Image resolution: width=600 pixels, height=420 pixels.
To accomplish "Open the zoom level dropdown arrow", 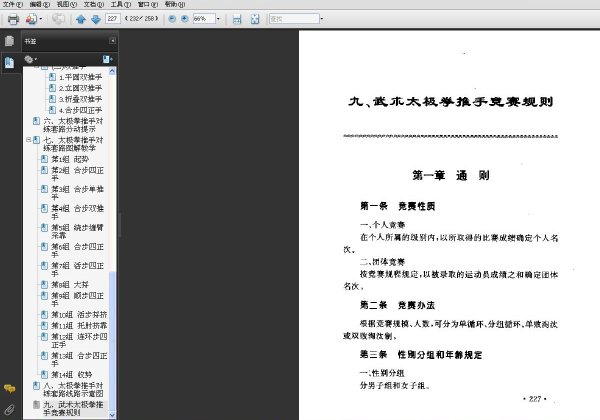I will pyautogui.click(x=218, y=18).
